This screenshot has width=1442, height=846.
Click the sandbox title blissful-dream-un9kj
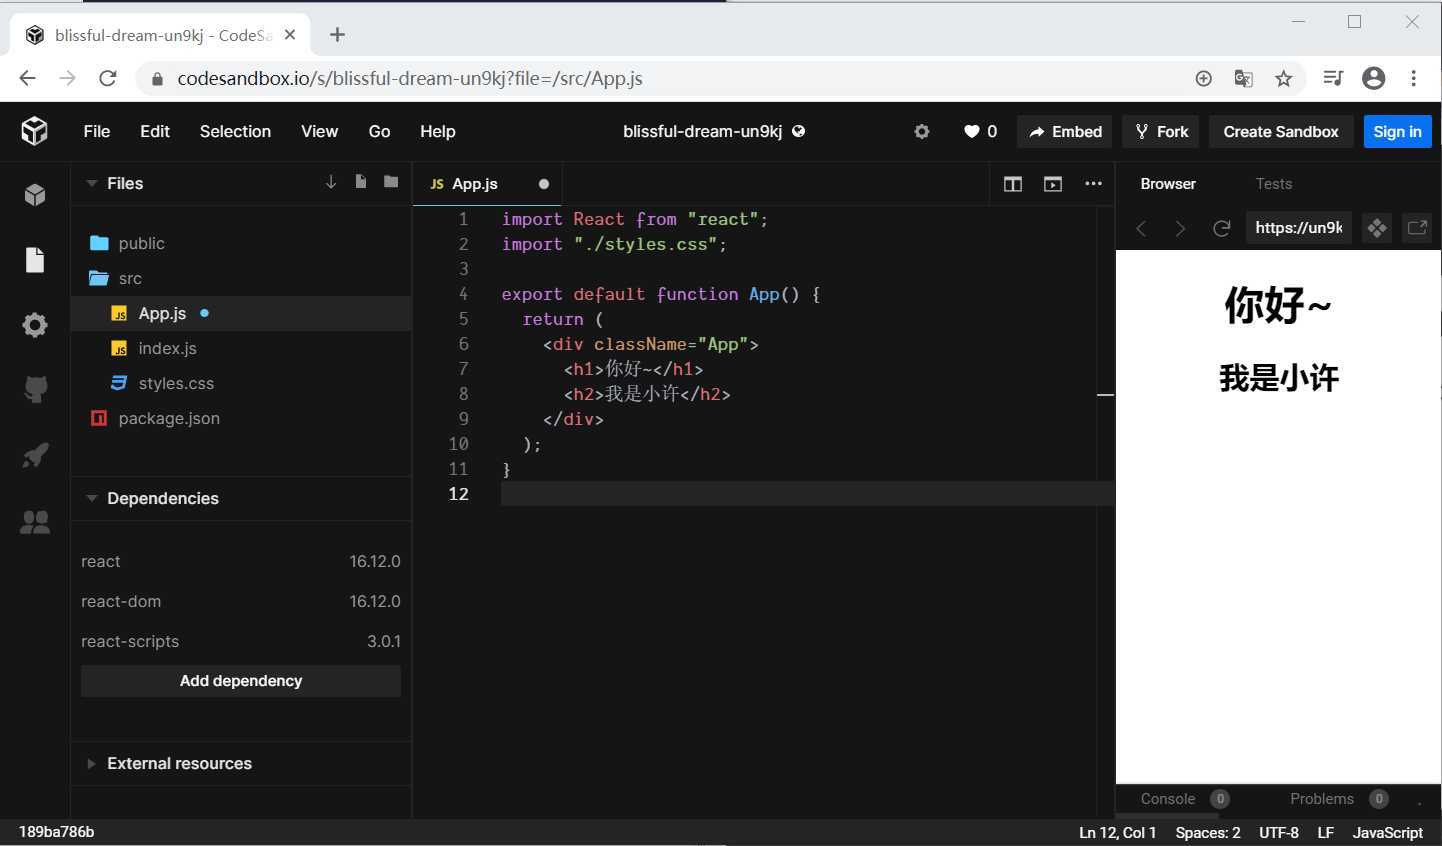(x=703, y=131)
